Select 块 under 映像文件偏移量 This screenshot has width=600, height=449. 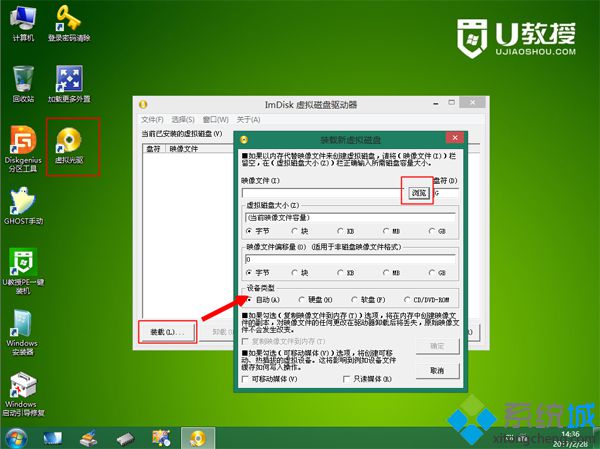point(300,273)
